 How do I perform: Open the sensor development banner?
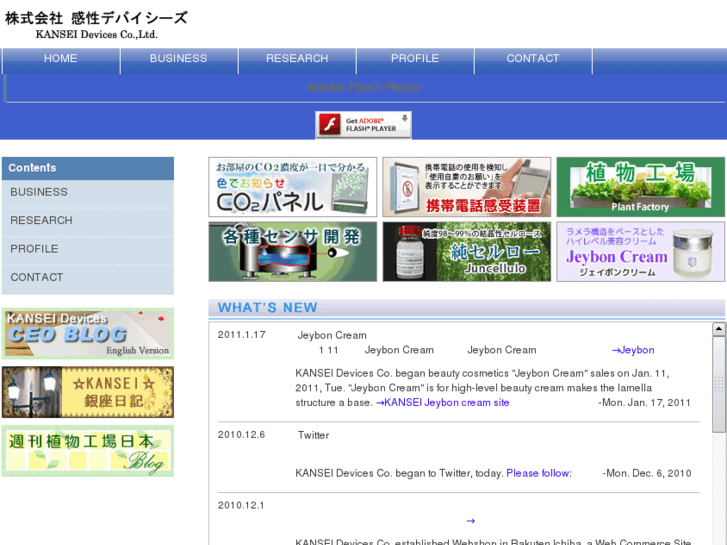pyautogui.click(x=293, y=251)
